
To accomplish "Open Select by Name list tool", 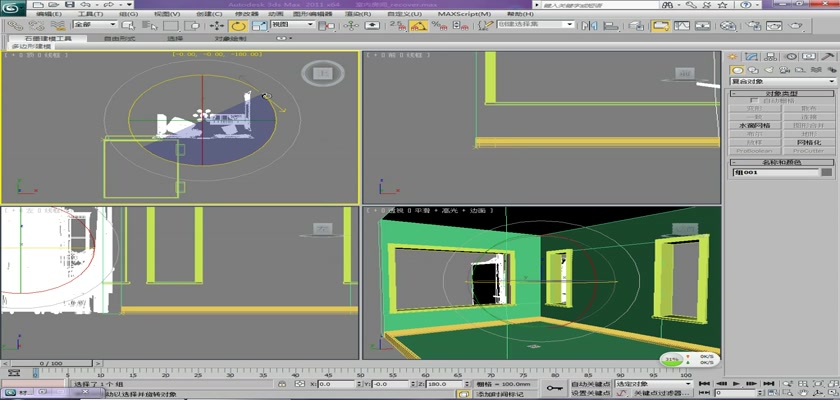I will point(150,25).
